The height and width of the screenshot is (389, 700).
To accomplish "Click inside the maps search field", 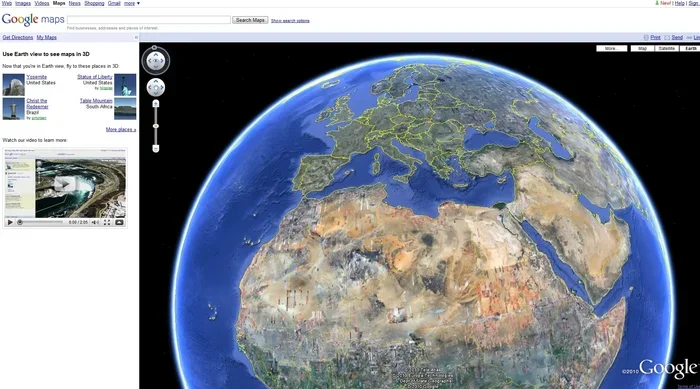I will click(149, 20).
